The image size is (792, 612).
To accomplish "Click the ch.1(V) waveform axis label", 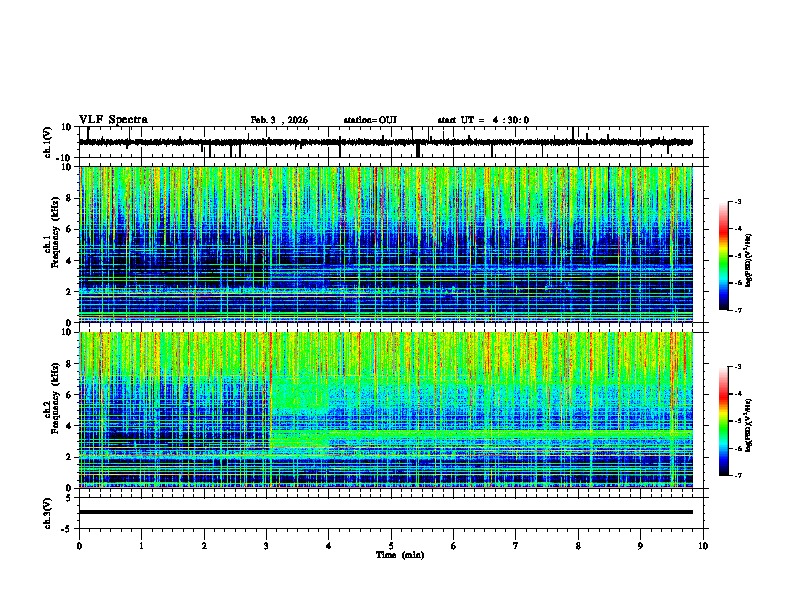I will point(47,142).
